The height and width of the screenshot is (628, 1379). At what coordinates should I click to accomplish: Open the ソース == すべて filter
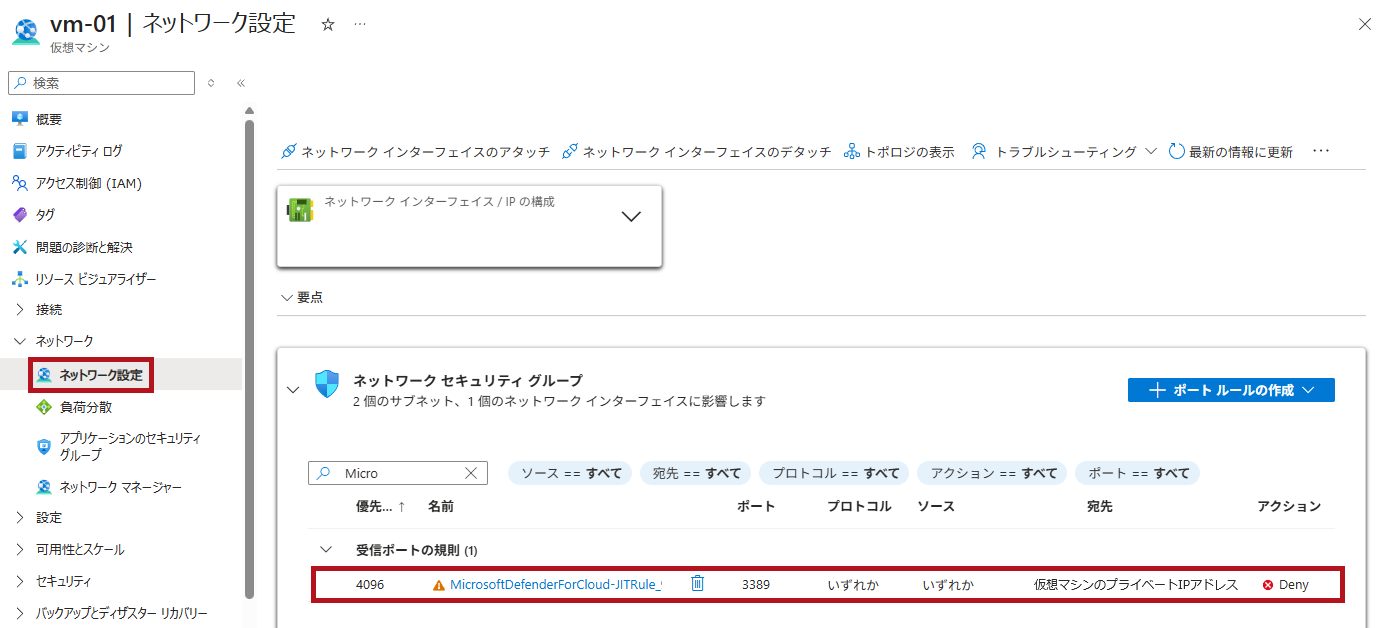[569, 472]
